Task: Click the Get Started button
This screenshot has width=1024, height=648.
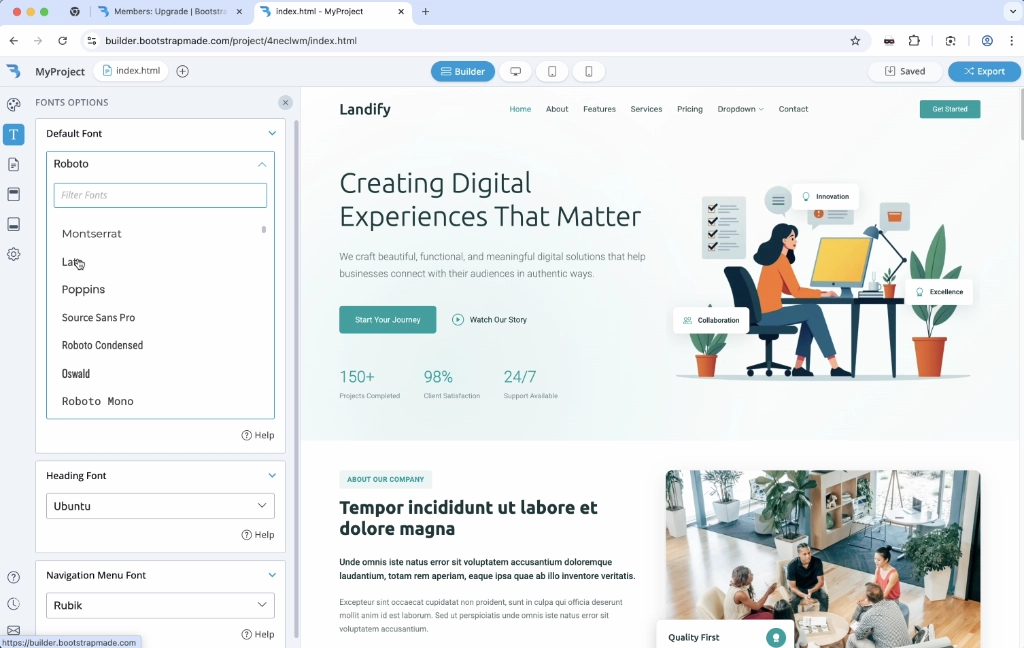Action: click(x=950, y=109)
